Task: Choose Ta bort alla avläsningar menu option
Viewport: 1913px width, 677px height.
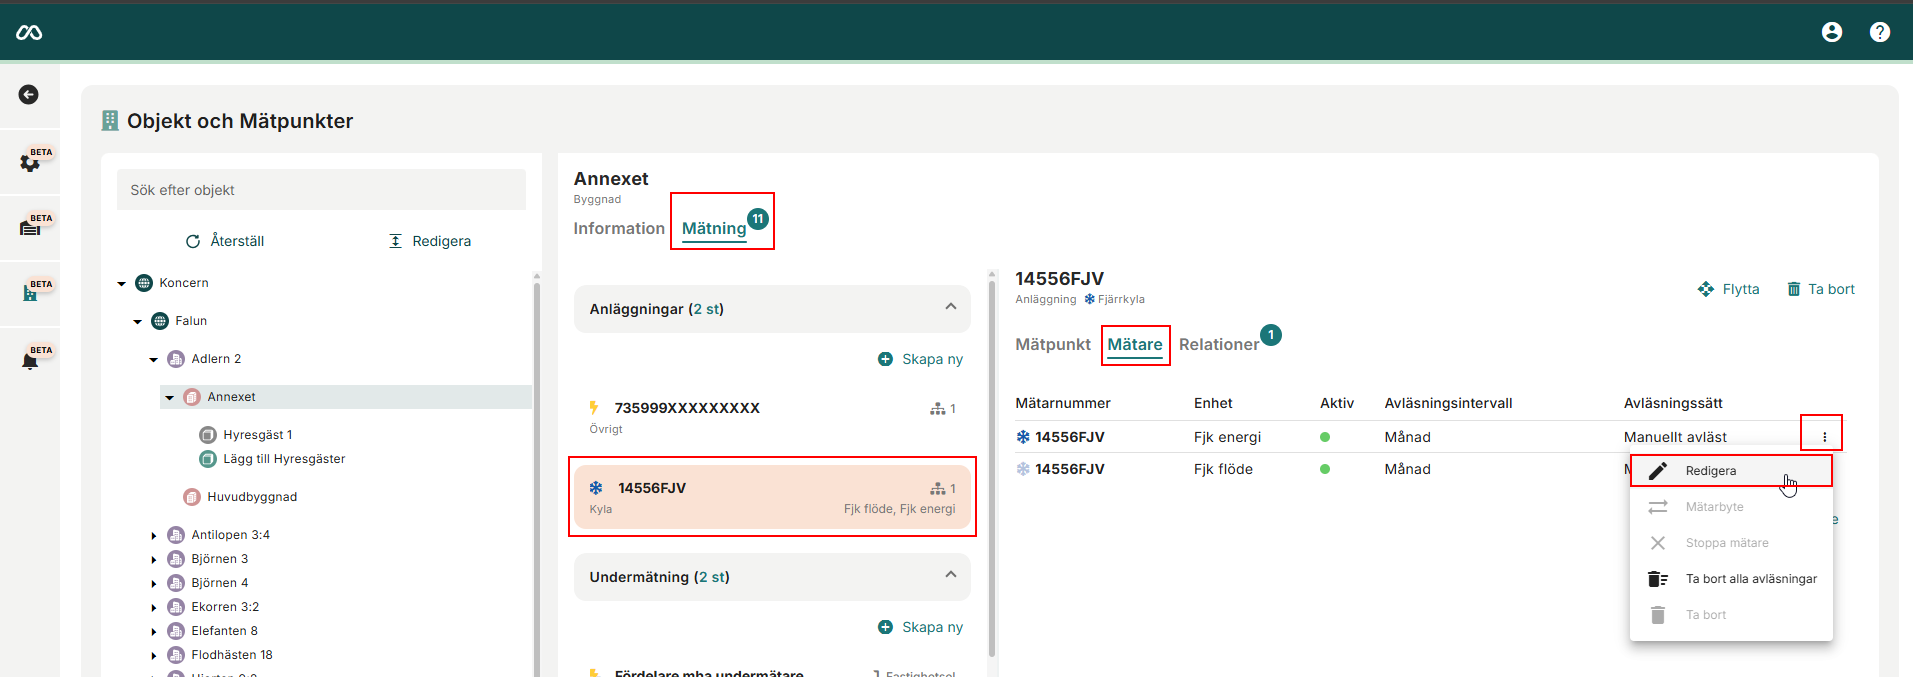Action: [1750, 579]
